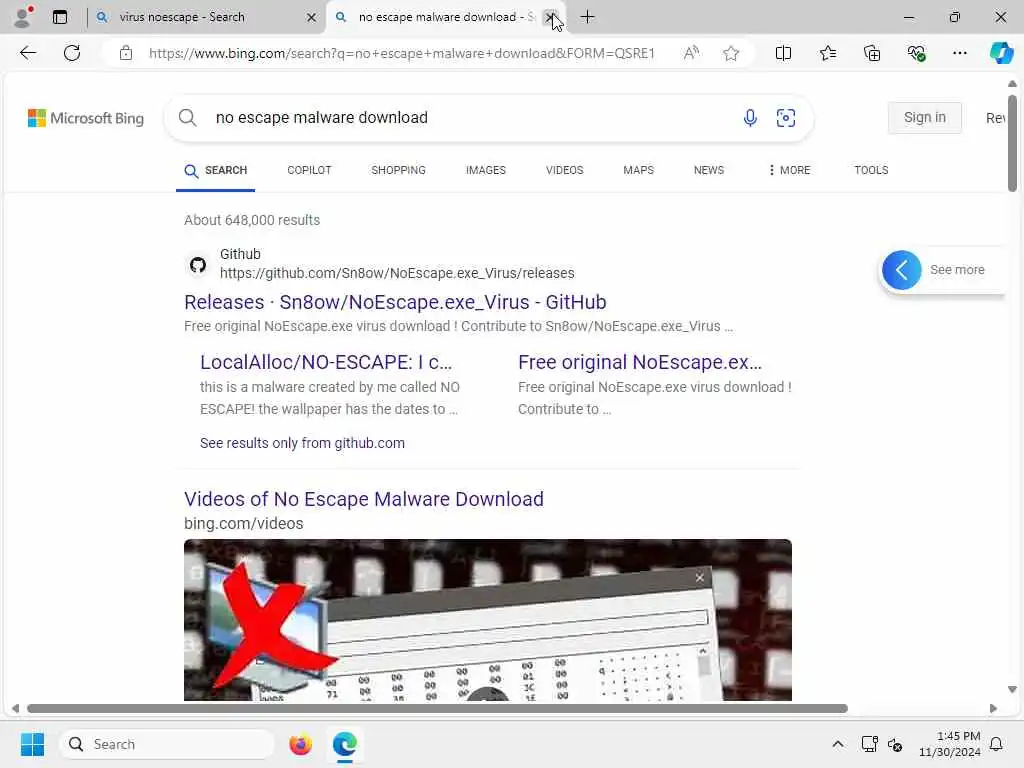Open the IMAGES tab
This screenshot has width=1024, height=768.
485,170
